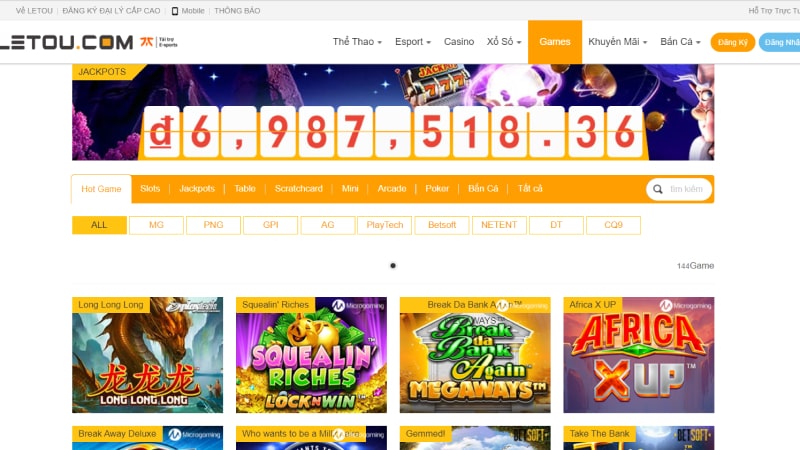Viewport: 800px width, 450px height.
Task: Expand the Xổ Số dropdown menu
Action: click(504, 42)
